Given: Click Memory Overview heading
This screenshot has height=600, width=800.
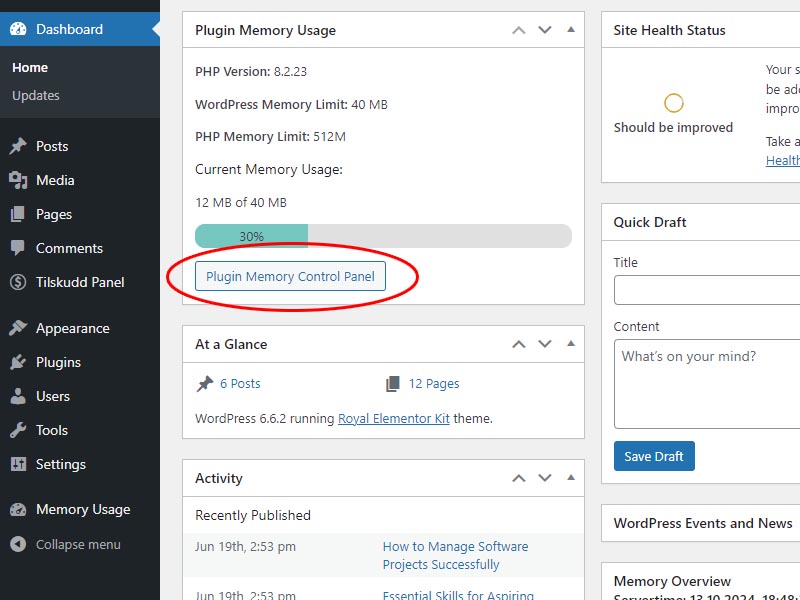Looking at the screenshot, I should 672,581.
